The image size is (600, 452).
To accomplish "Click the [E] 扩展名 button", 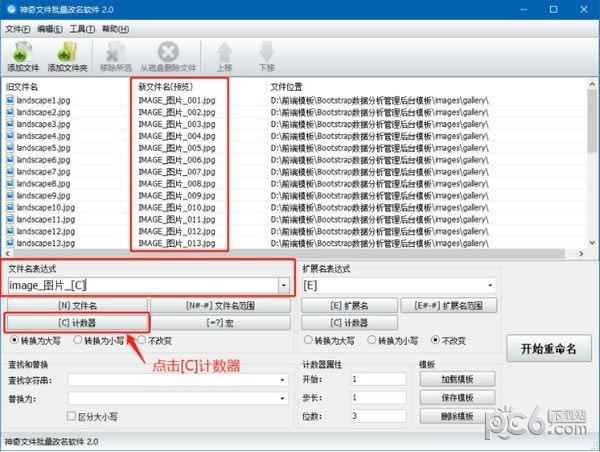I will (x=349, y=305).
